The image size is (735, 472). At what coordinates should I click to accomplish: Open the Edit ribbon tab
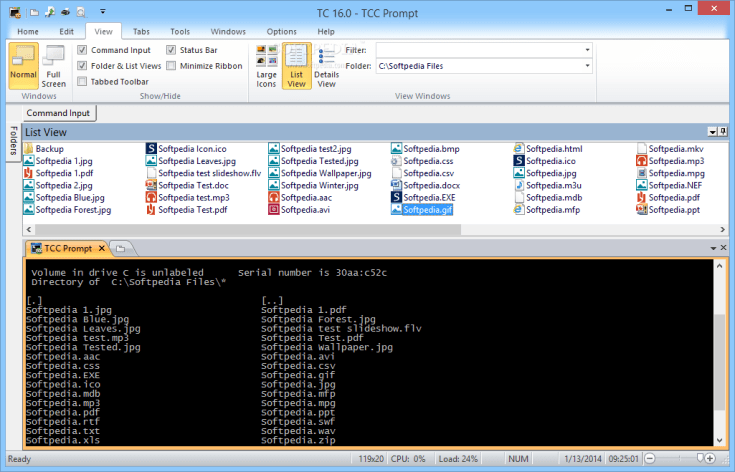click(x=66, y=31)
